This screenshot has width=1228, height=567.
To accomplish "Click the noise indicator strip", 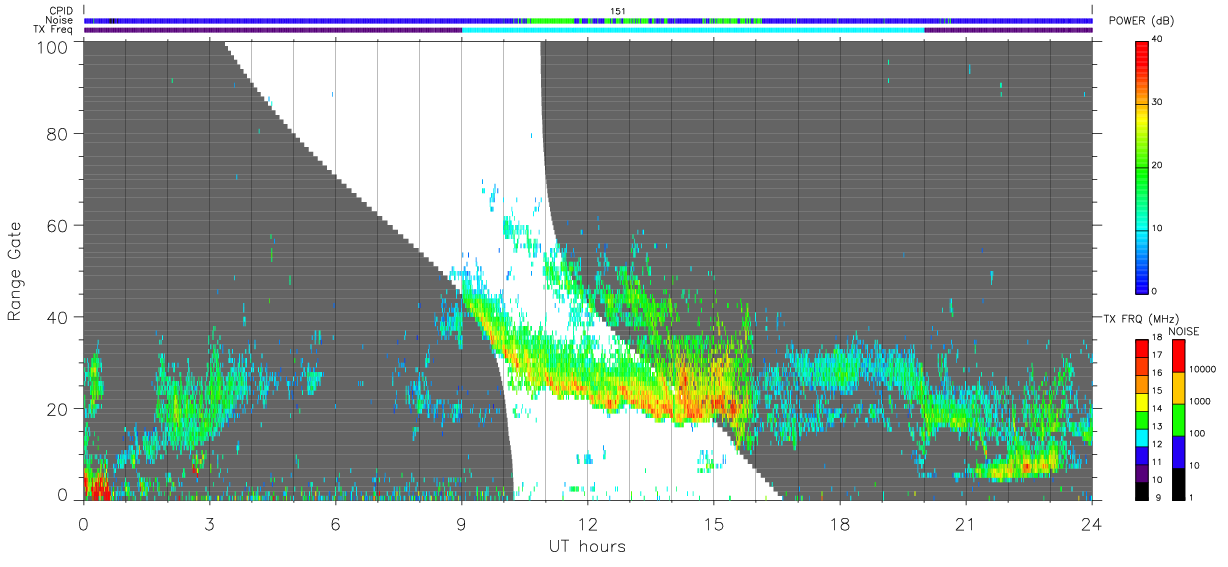I will [x=587, y=20].
